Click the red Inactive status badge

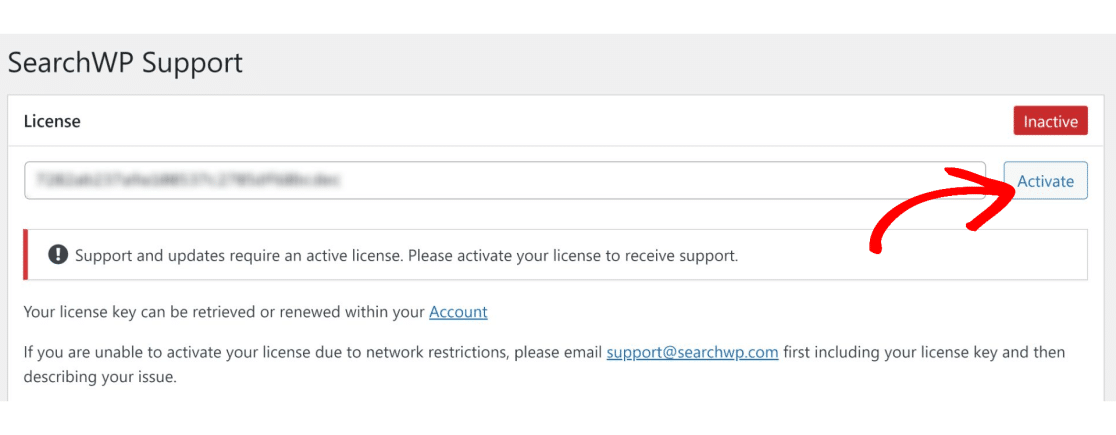[1051, 121]
